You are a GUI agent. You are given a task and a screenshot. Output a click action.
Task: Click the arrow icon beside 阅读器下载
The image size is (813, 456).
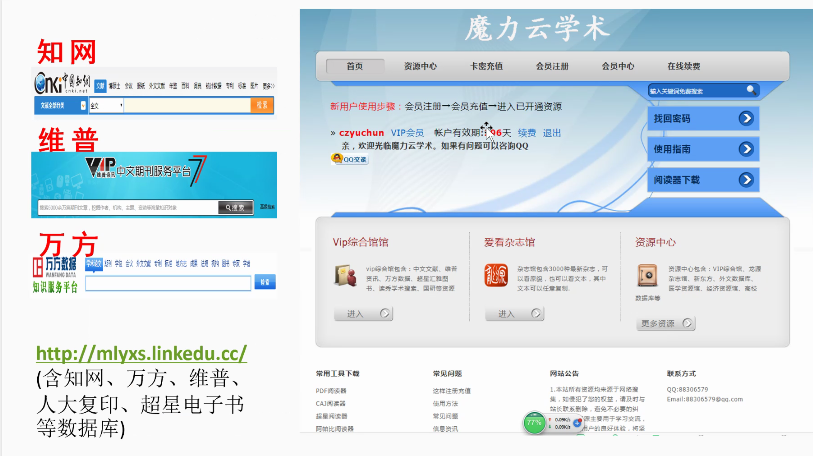(746, 179)
